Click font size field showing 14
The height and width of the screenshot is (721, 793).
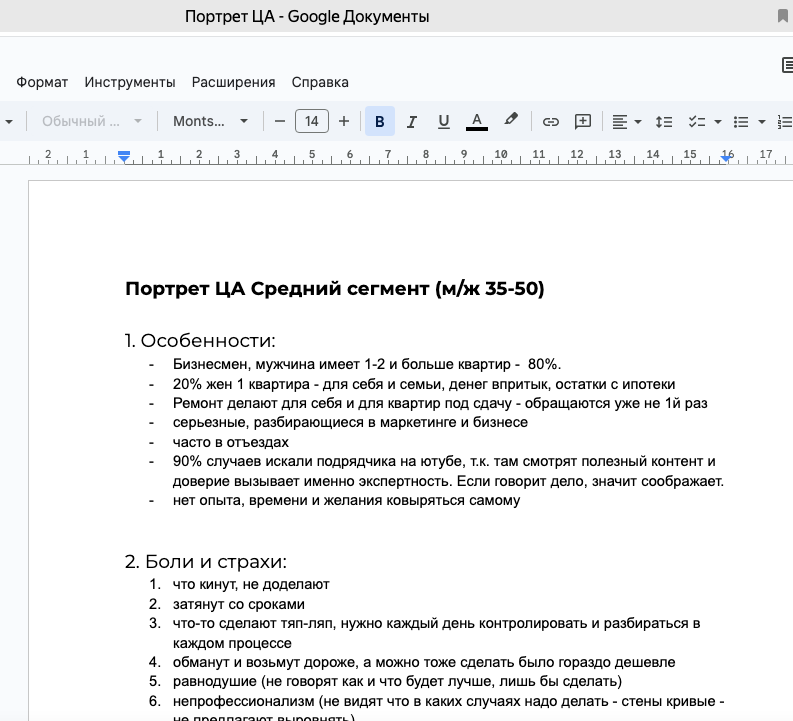[312, 121]
